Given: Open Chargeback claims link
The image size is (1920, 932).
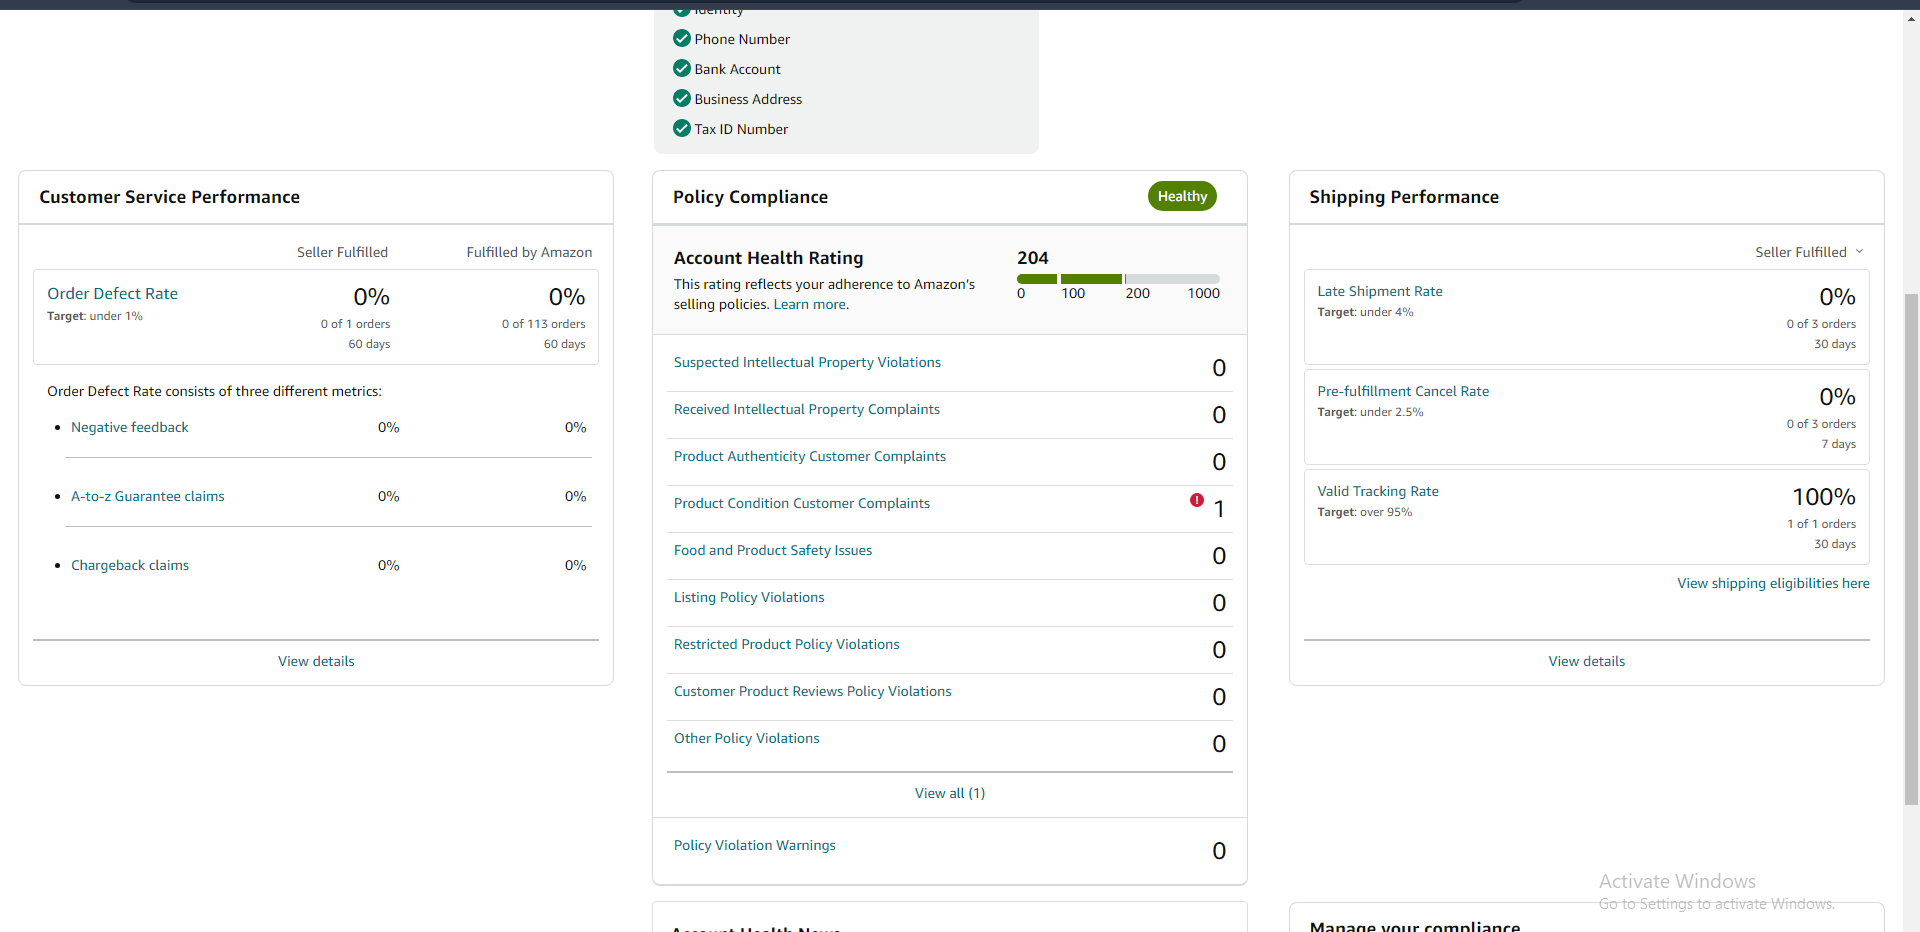Looking at the screenshot, I should 129,565.
